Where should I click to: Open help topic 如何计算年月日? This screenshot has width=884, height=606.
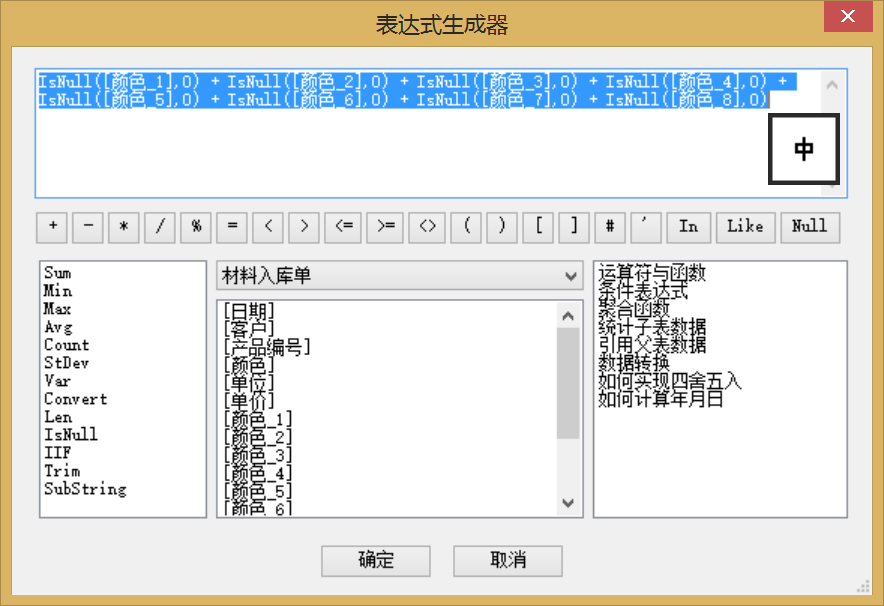pyautogui.click(x=661, y=399)
